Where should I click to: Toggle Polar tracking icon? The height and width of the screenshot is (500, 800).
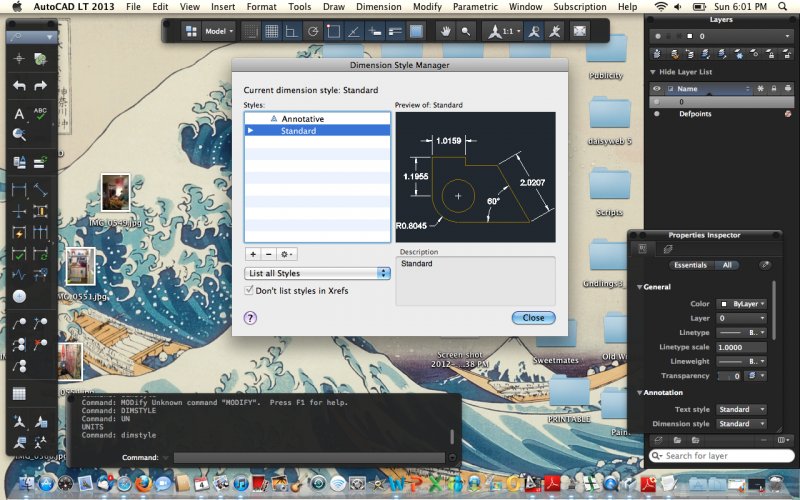[313, 31]
